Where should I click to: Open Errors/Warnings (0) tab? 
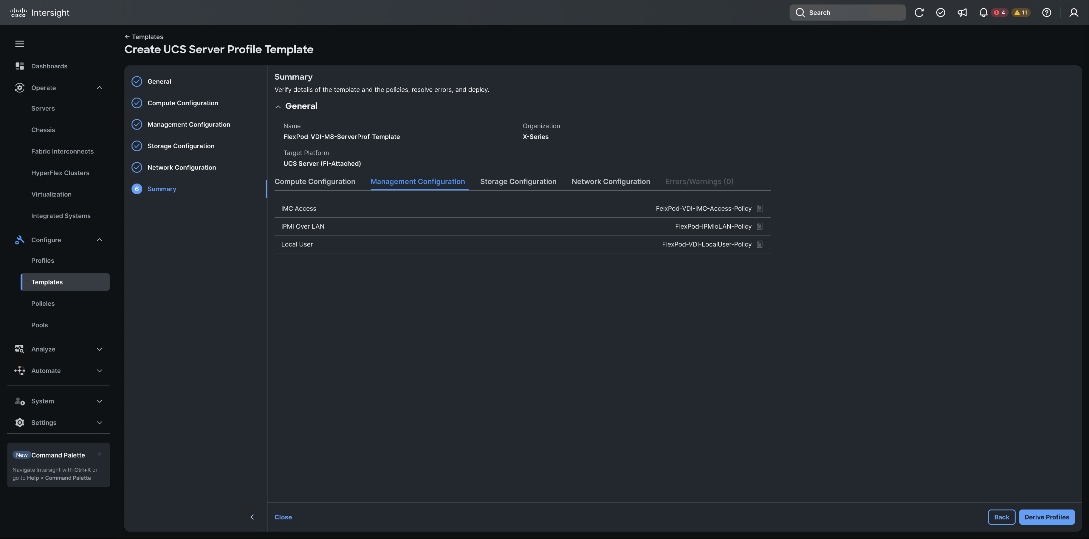tap(699, 181)
